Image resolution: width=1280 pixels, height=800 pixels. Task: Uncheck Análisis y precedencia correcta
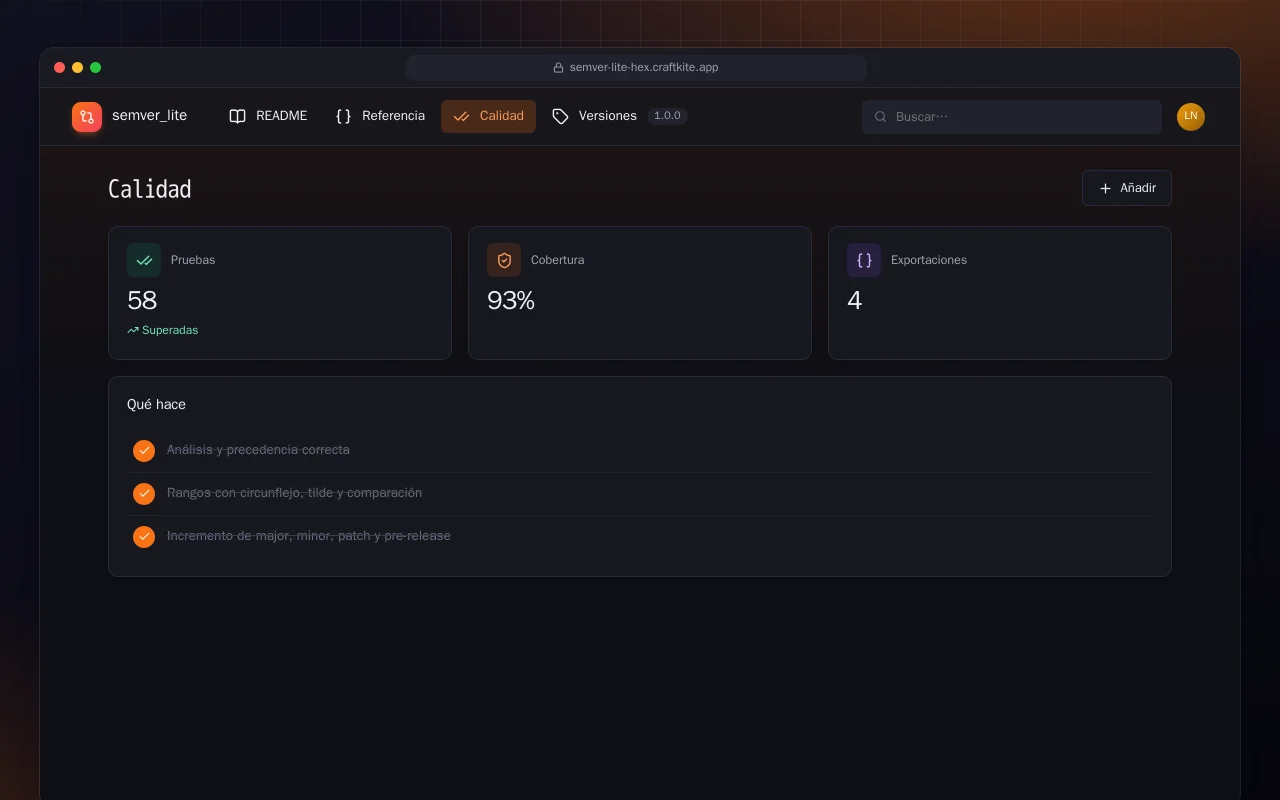144,450
